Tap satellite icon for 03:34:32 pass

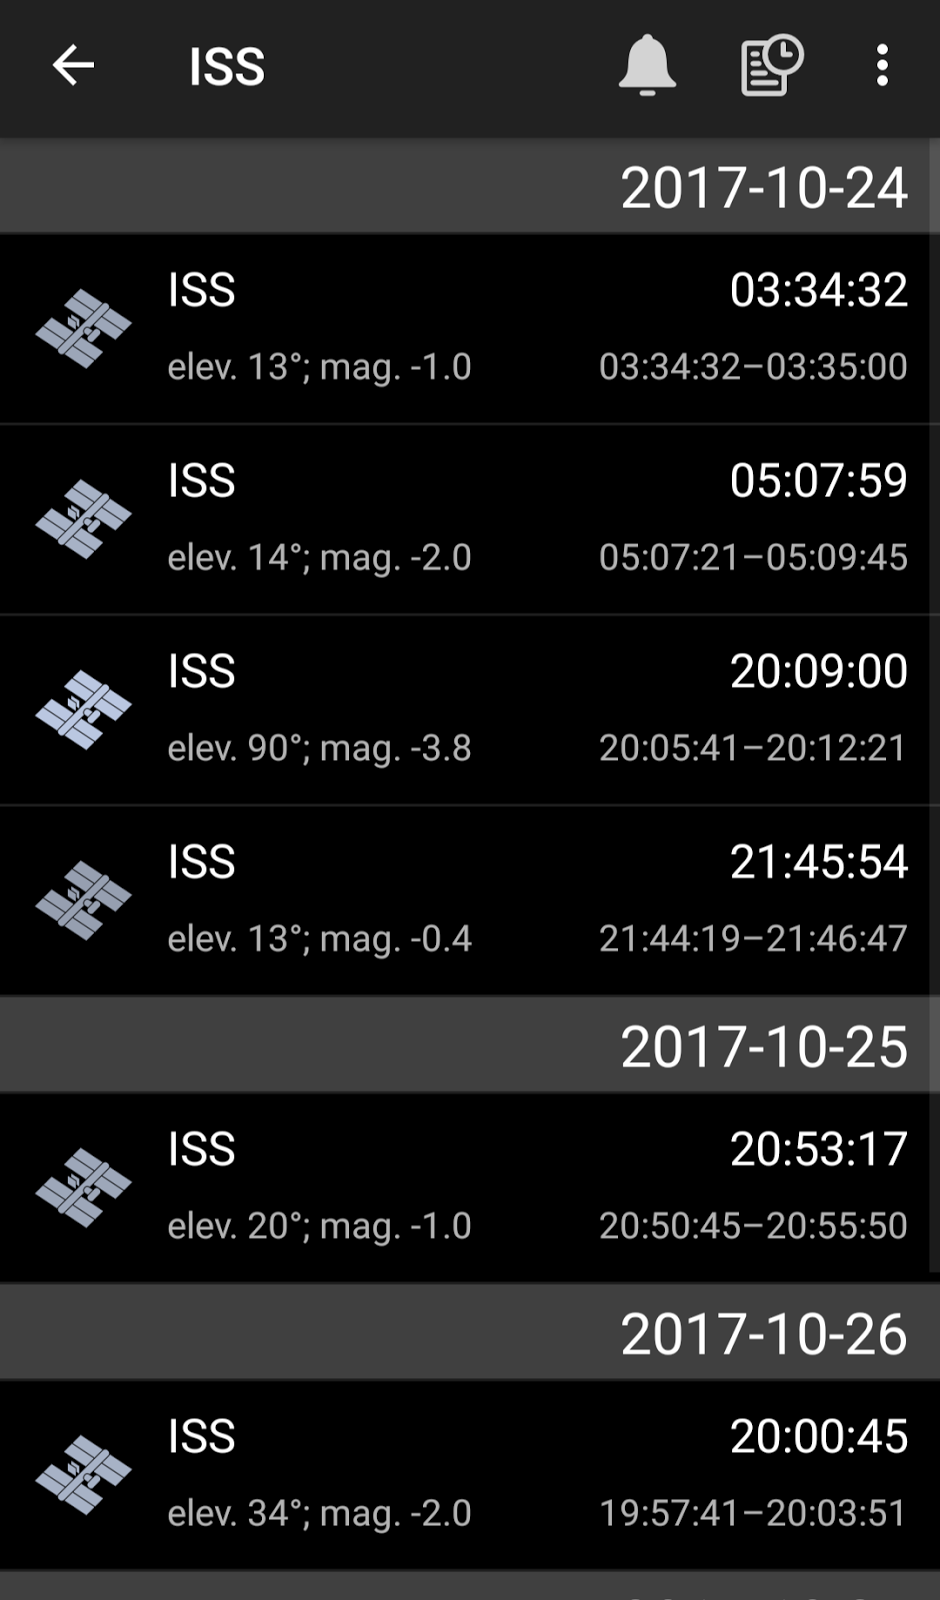tap(84, 329)
